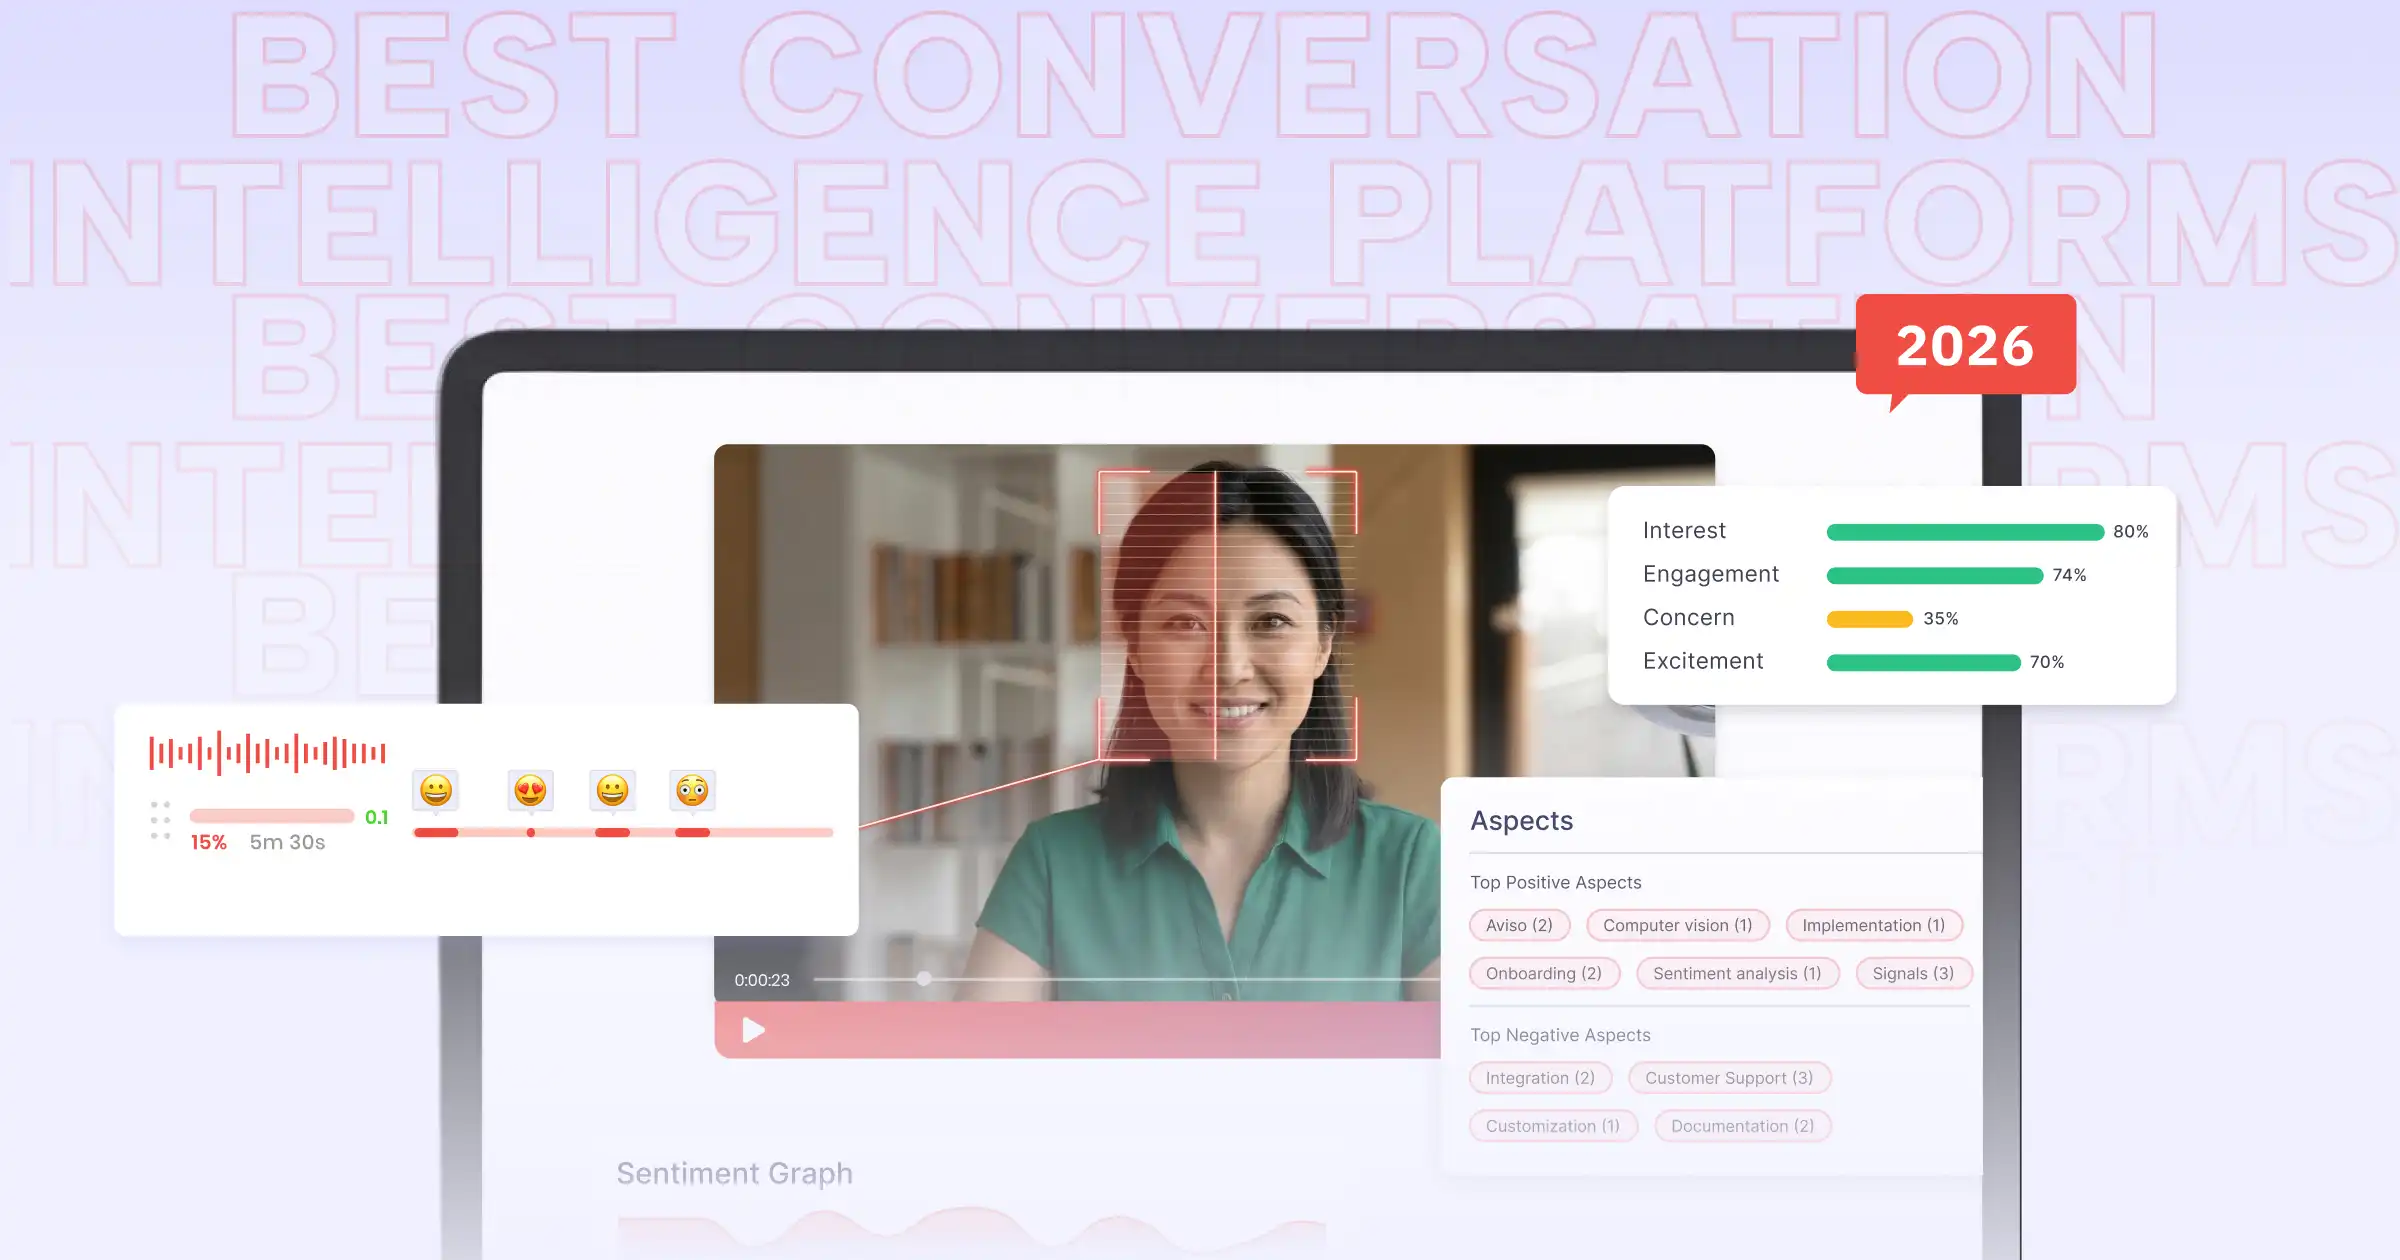Choose the Onboarding (2) tag
Image resolution: width=2400 pixels, height=1260 pixels.
[x=1543, y=973]
